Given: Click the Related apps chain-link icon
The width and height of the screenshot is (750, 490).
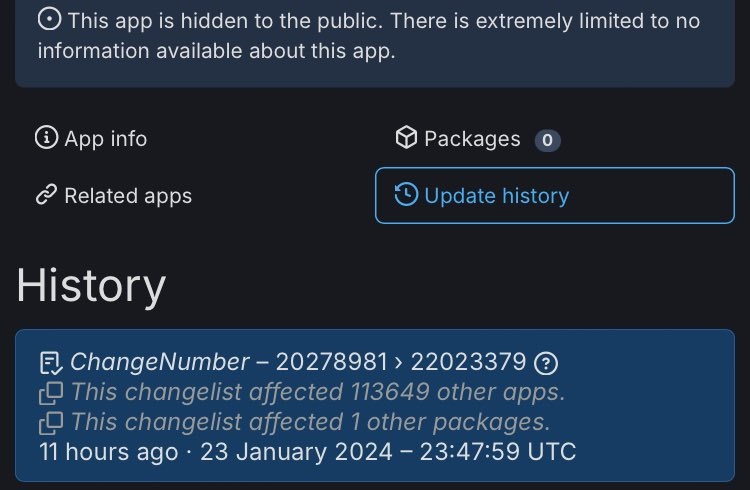Looking at the screenshot, I should tap(46, 196).
